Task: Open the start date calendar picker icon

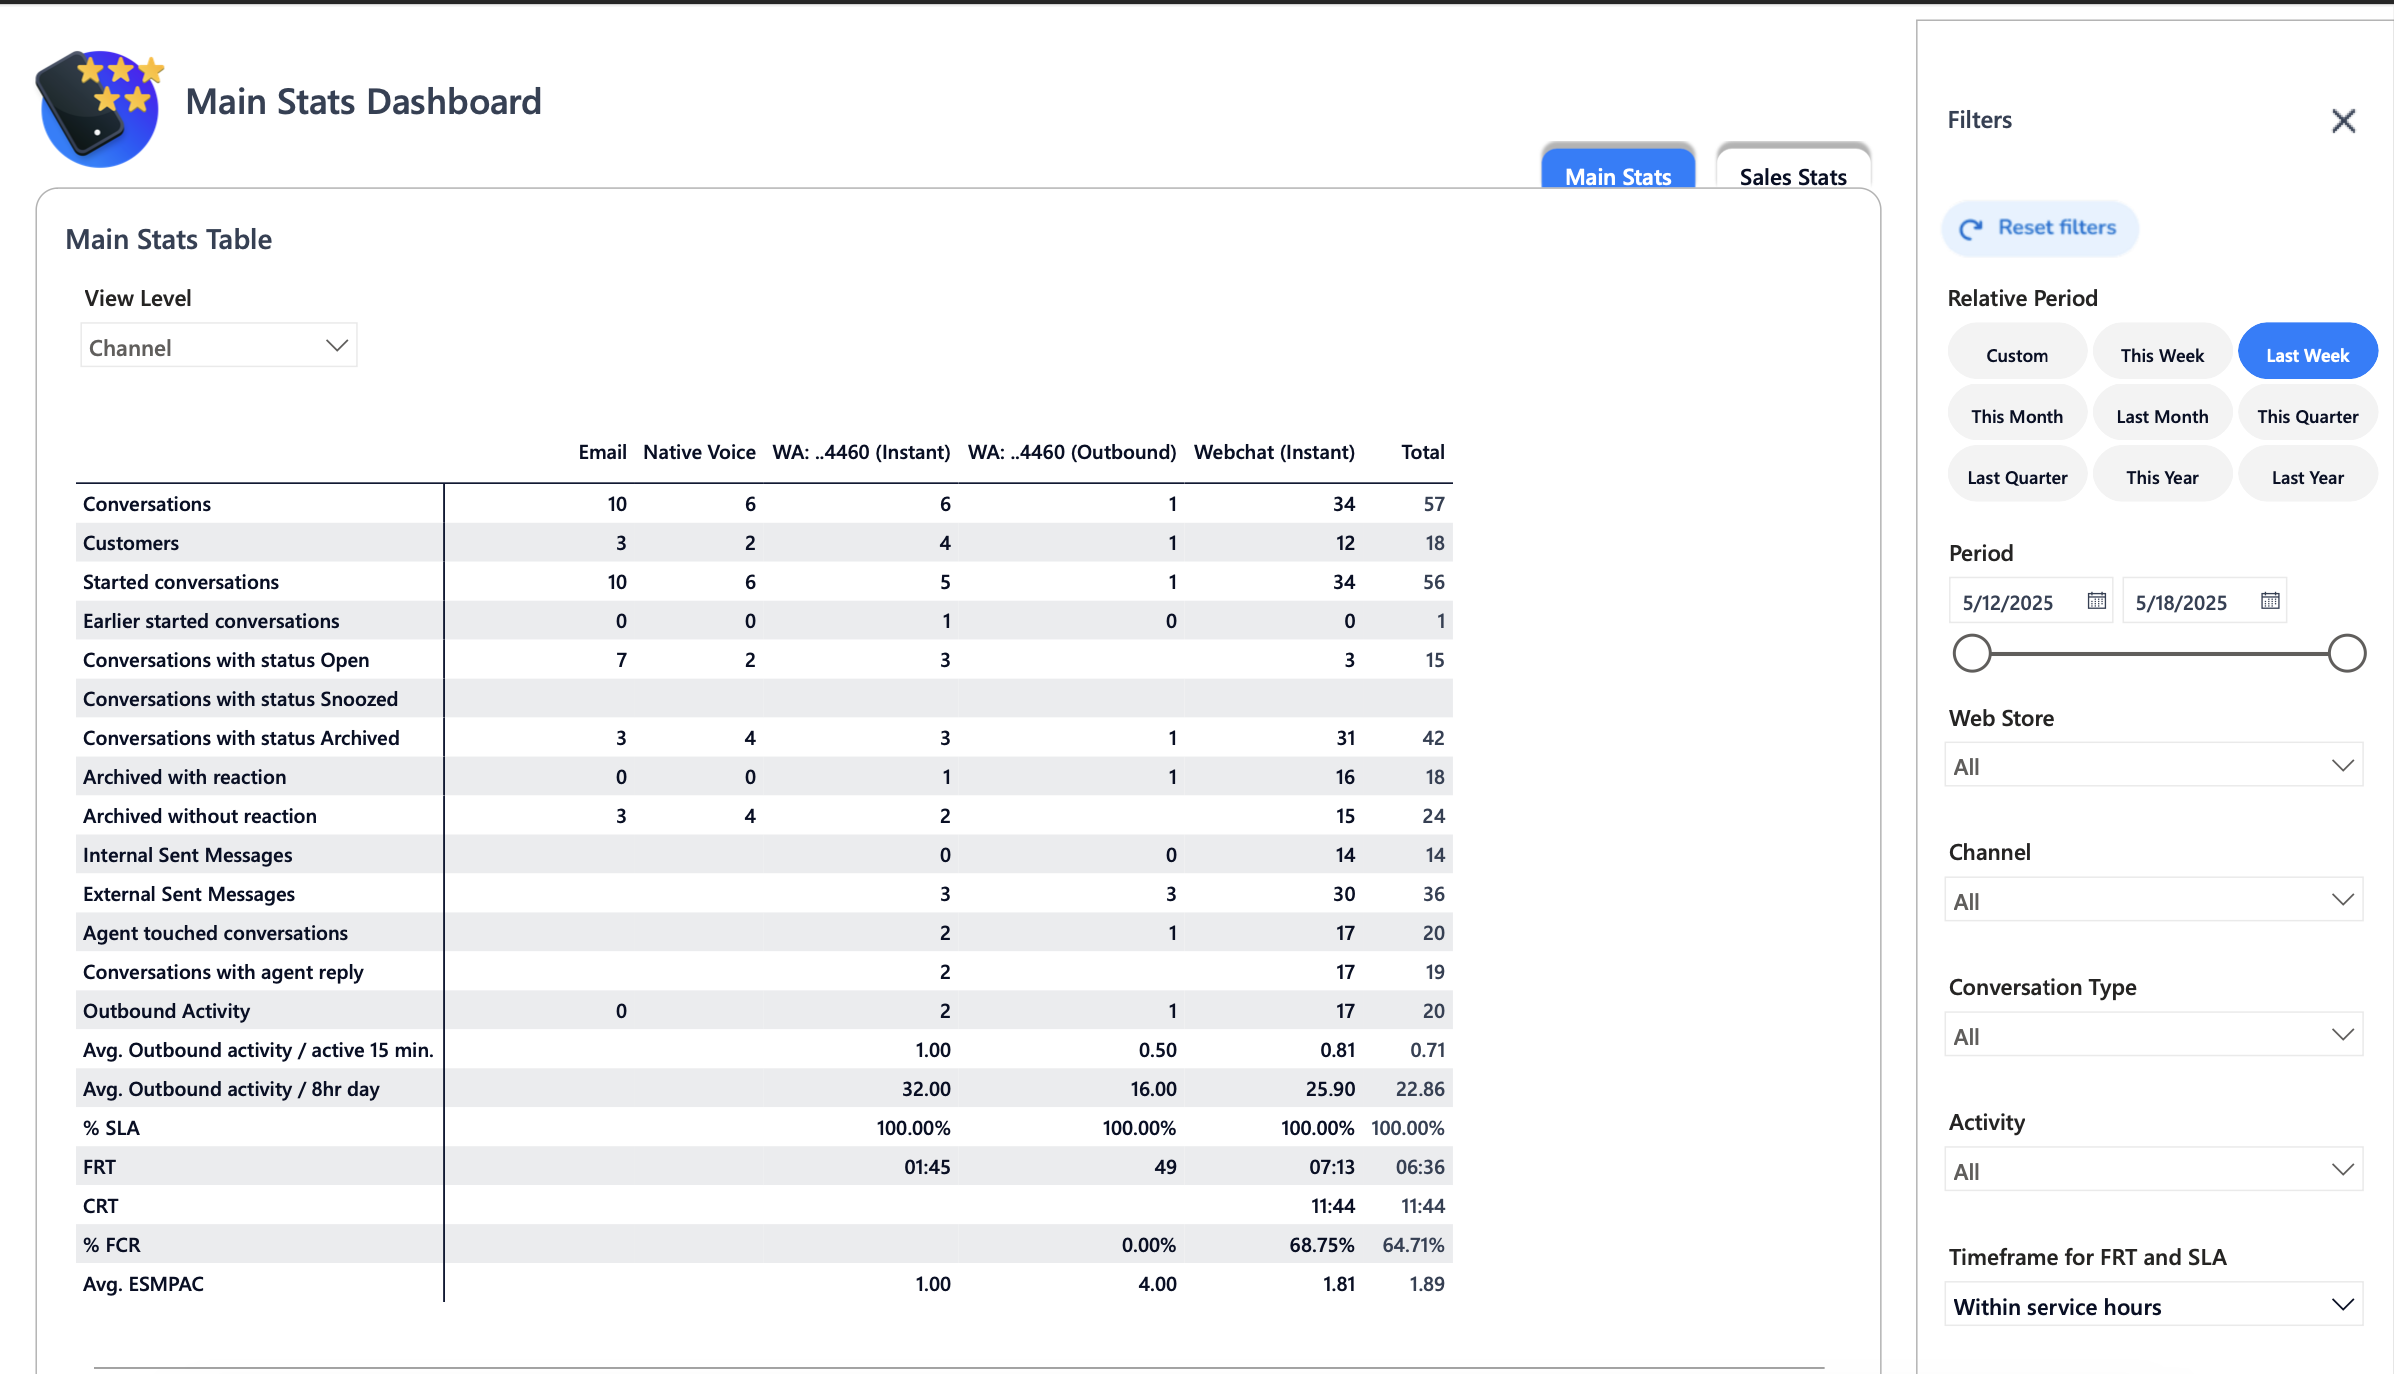Action: coord(2096,601)
